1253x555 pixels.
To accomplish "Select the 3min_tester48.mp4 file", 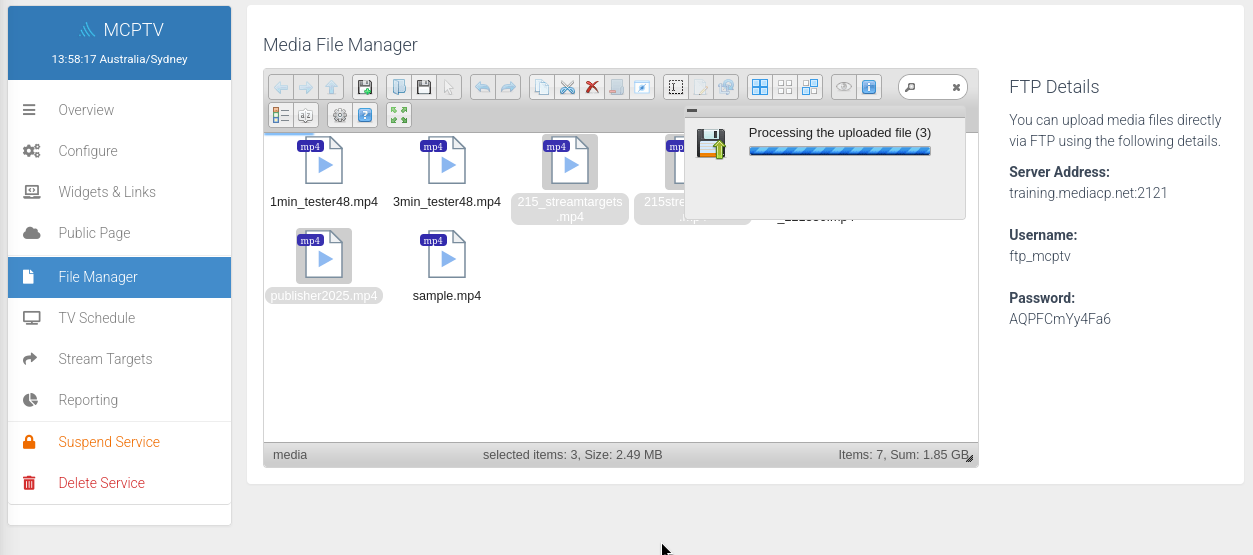I will (447, 173).
